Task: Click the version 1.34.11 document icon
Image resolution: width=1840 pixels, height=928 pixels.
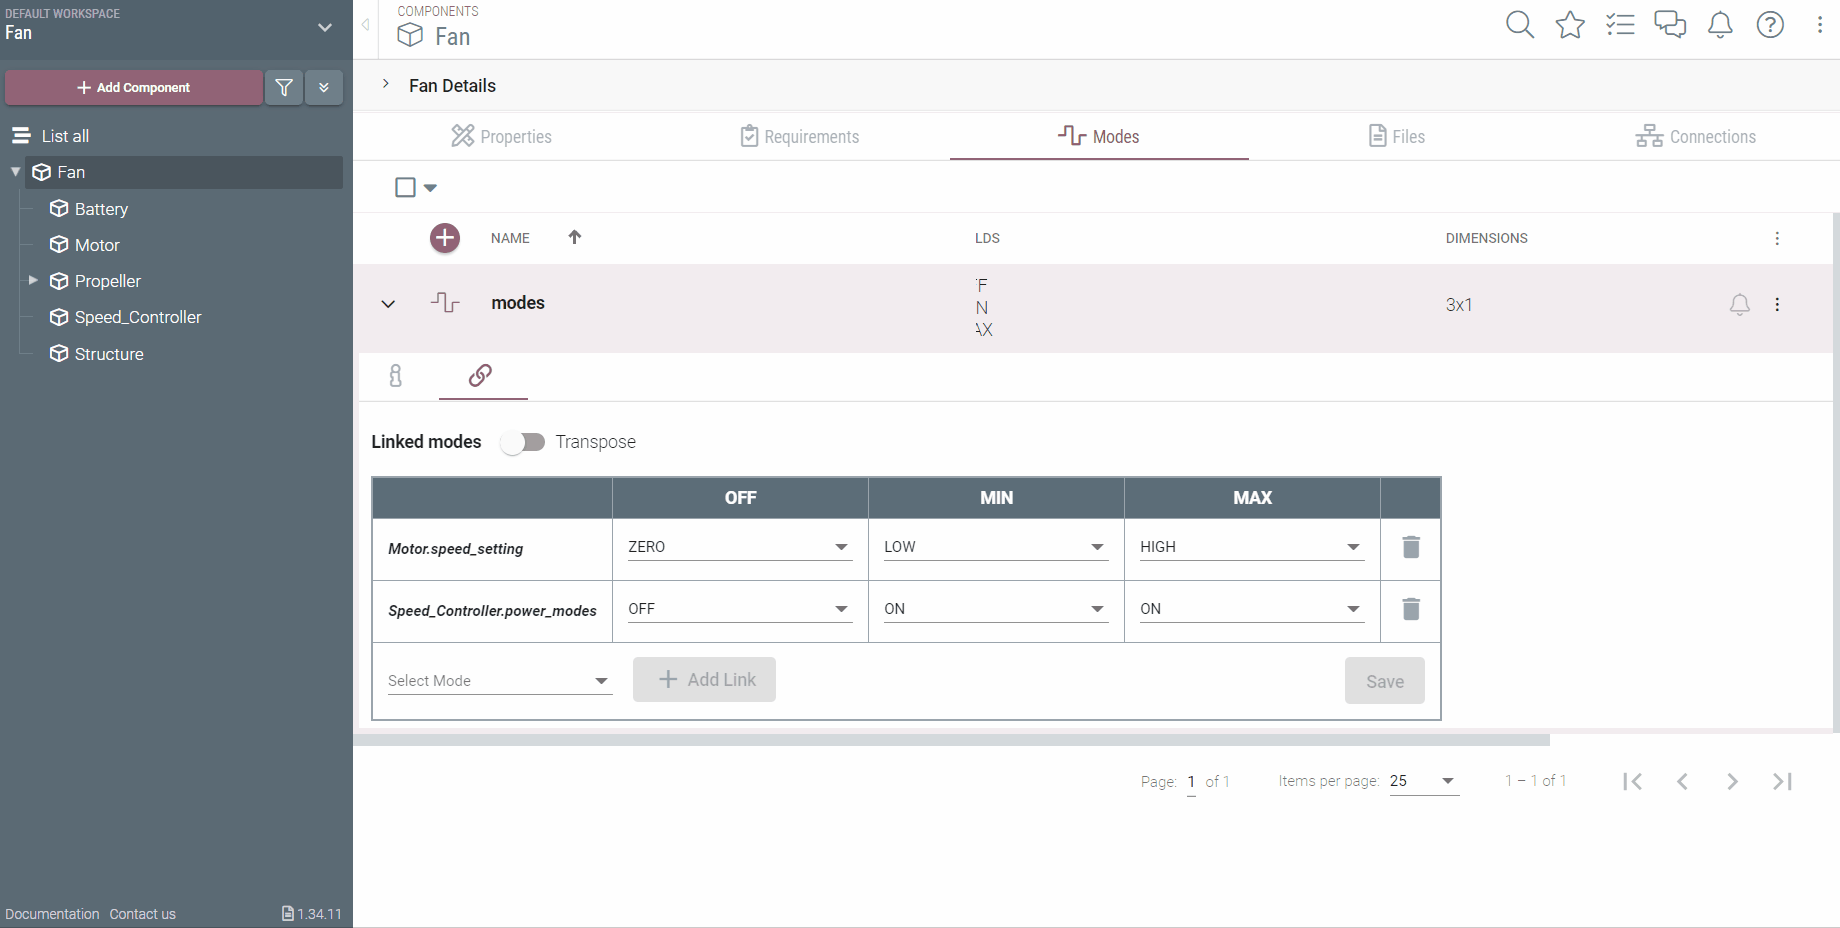Action: click(x=288, y=913)
